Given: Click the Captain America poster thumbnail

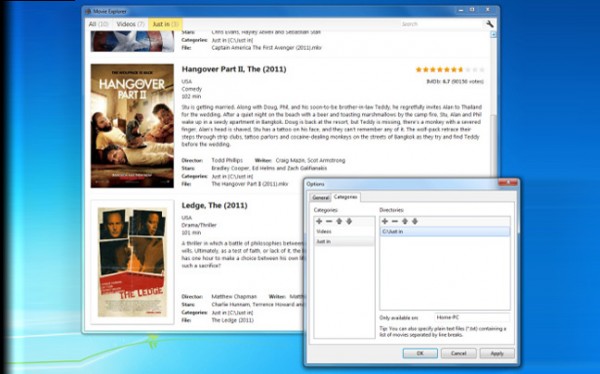Looking at the screenshot, I should pos(132,41).
